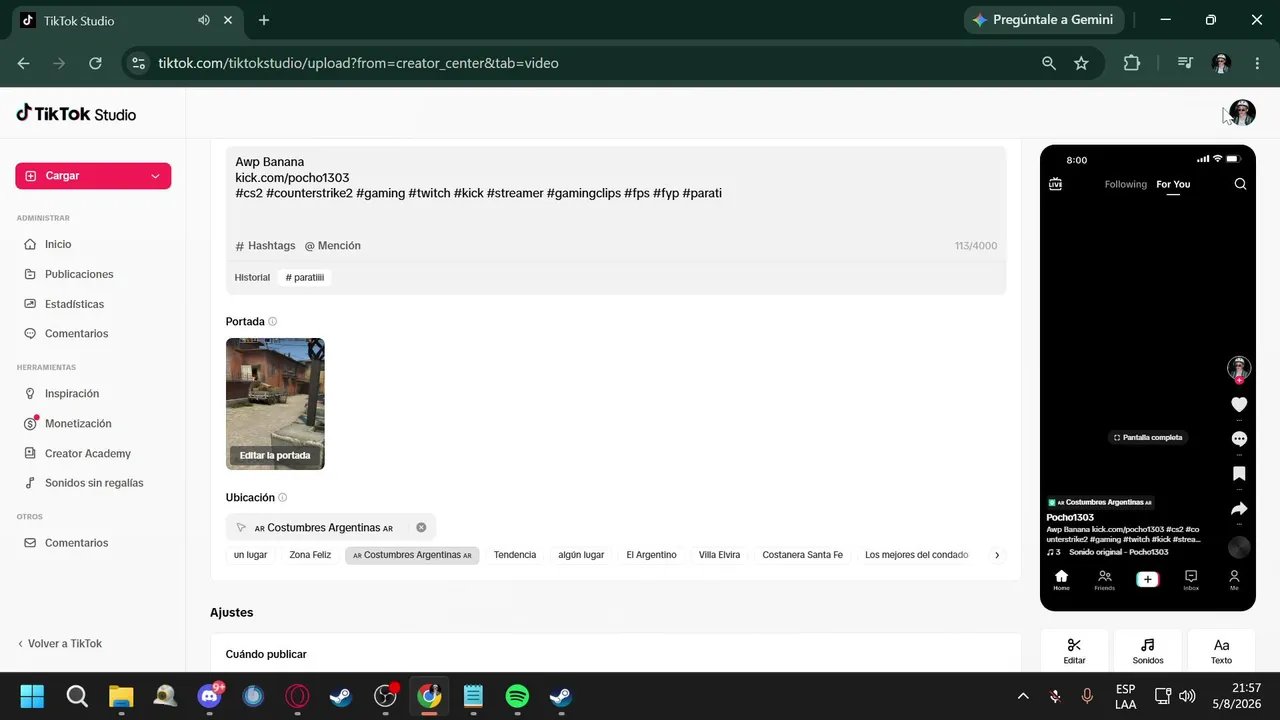This screenshot has width=1280, height=720.
Task: Insert a mention with the Mención button
Action: (333, 246)
